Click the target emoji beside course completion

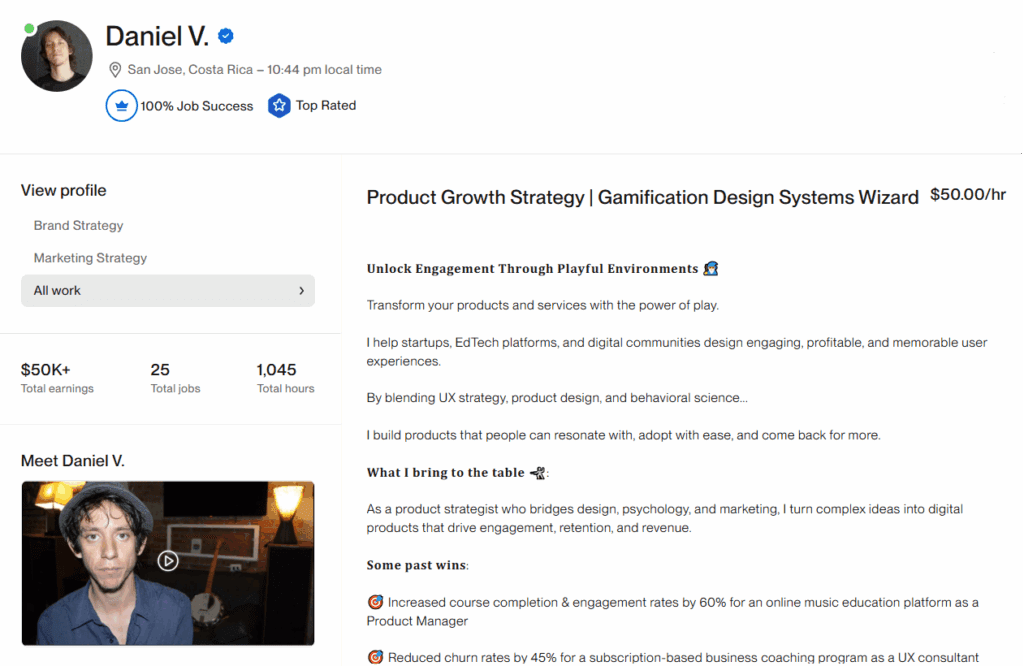375,603
